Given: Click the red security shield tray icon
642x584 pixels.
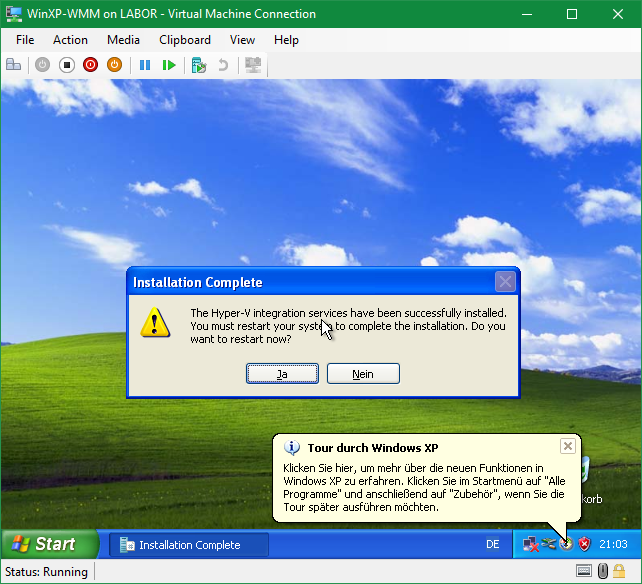Looking at the screenshot, I should pos(585,545).
